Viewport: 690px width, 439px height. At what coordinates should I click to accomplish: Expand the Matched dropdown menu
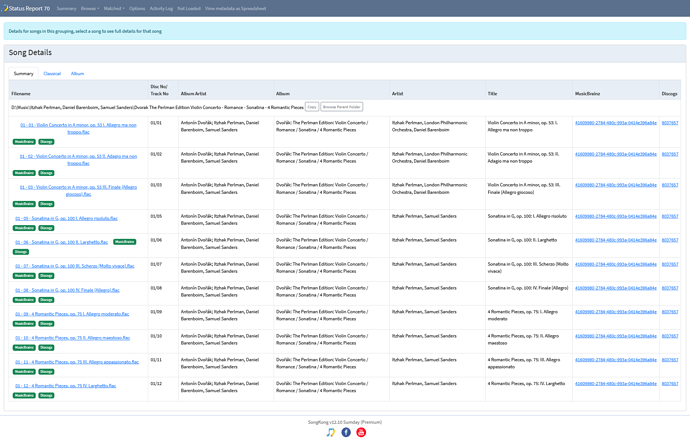coord(114,8)
